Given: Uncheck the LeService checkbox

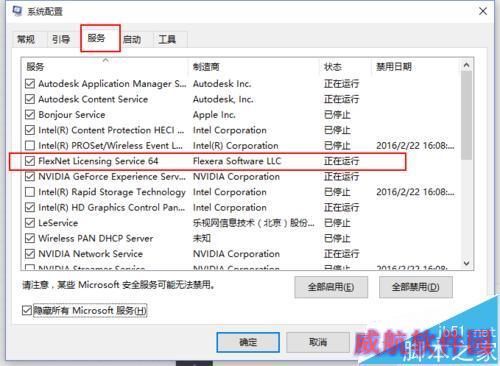Looking at the screenshot, I should [30, 223].
